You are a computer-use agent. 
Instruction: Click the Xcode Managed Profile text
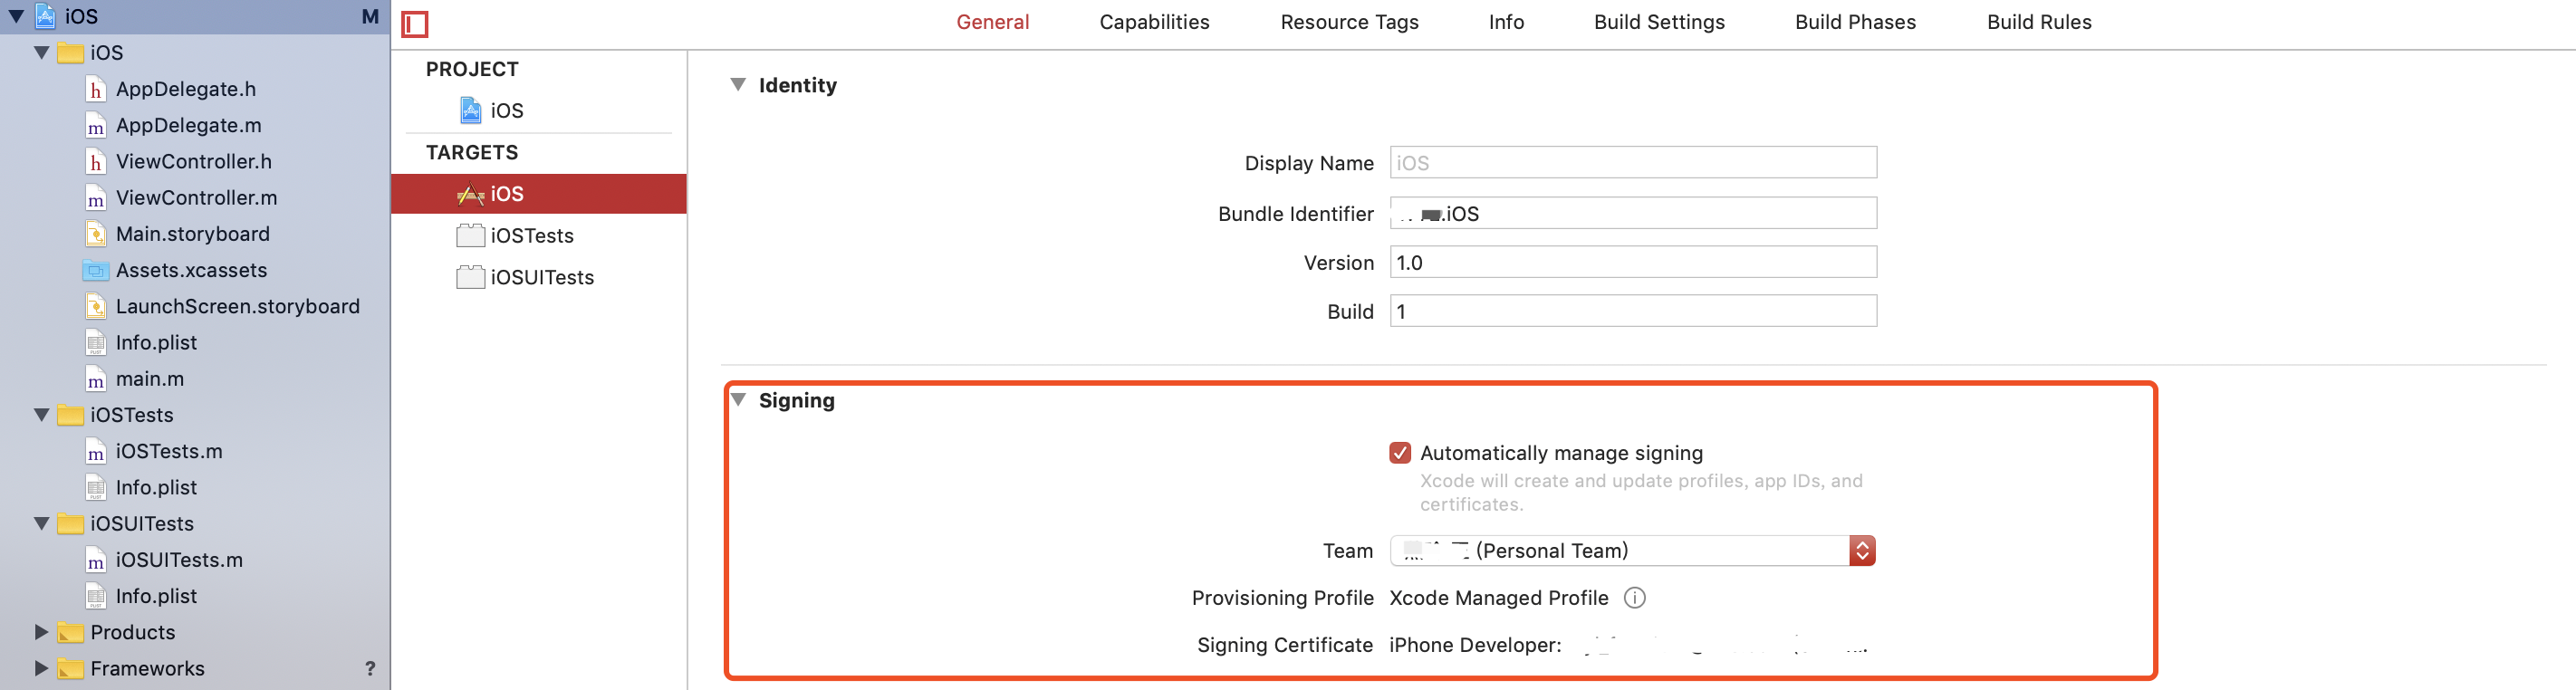pos(1498,598)
